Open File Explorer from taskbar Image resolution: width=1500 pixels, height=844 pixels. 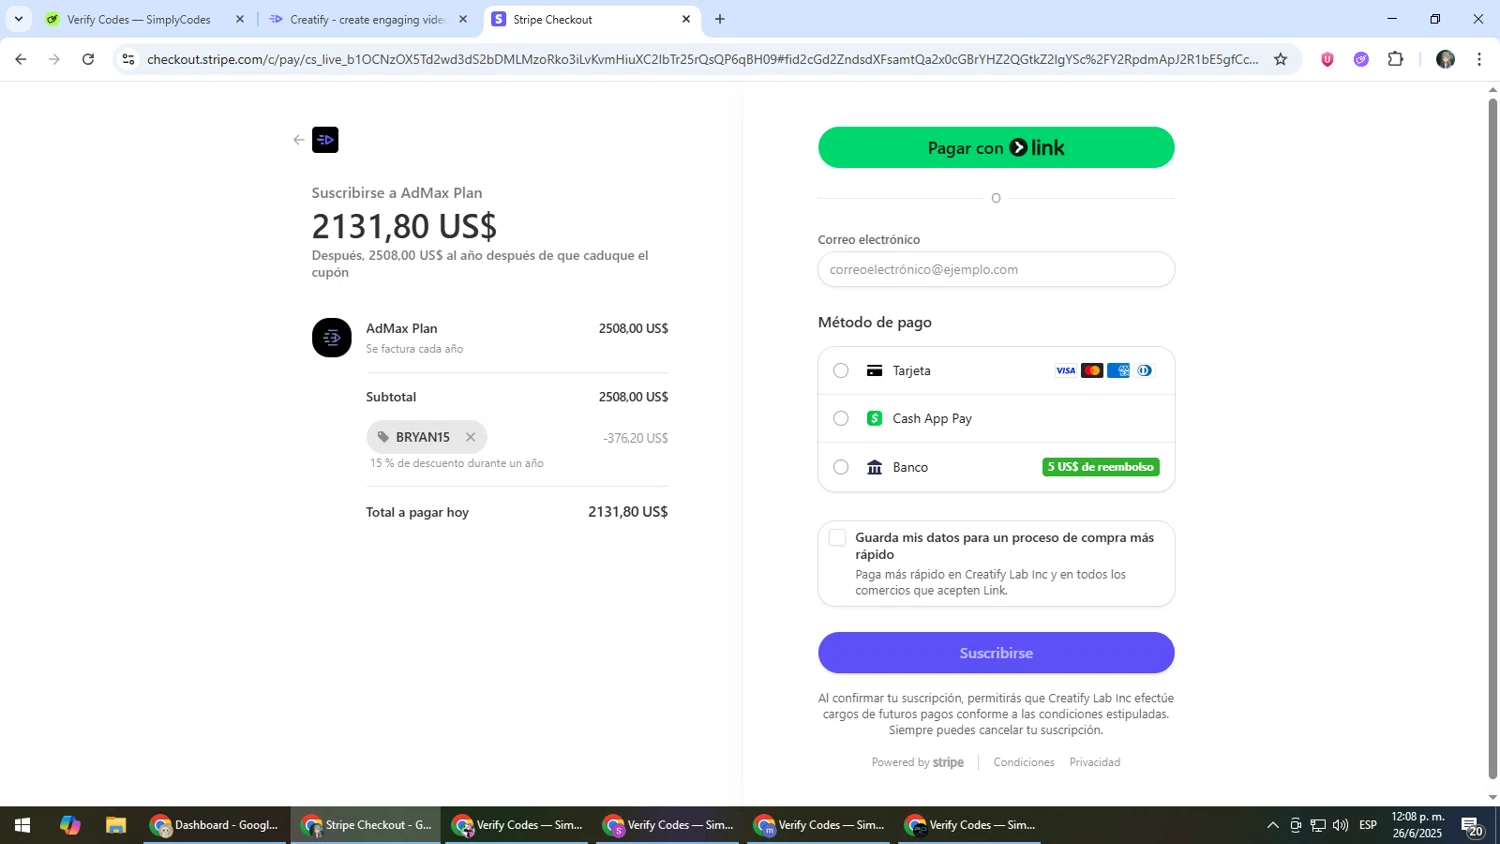pyautogui.click(x=116, y=825)
